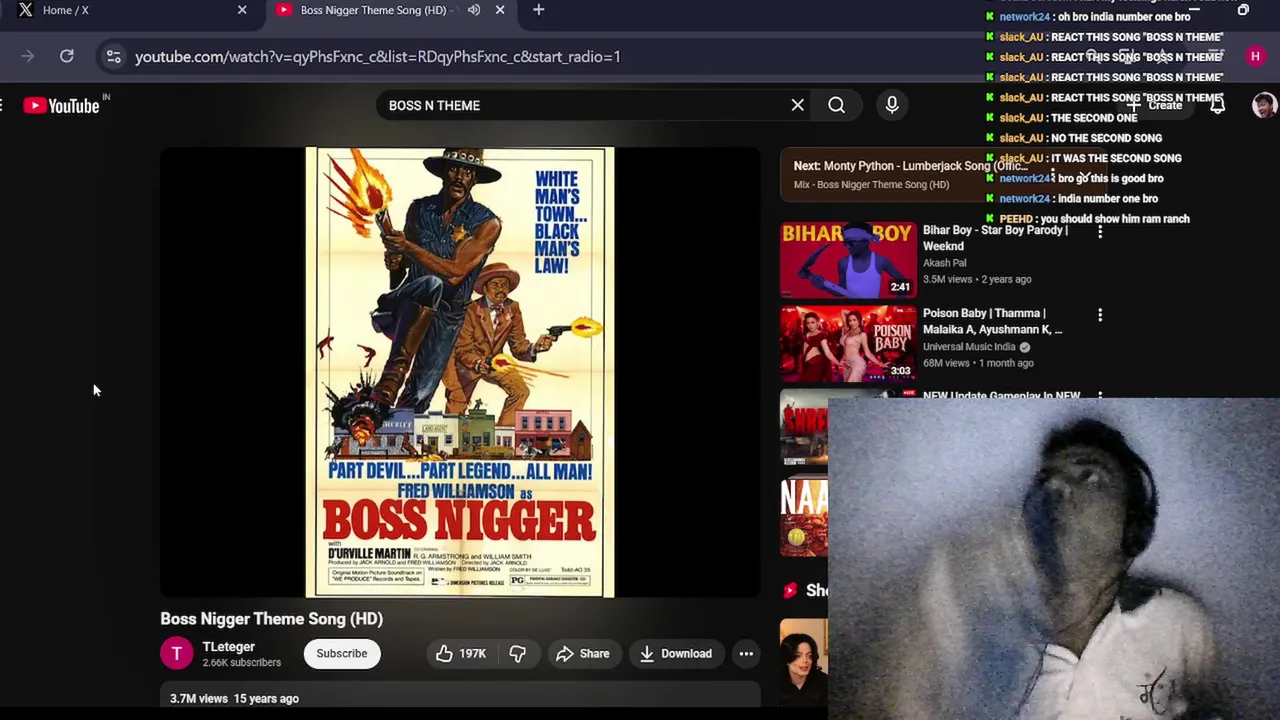Image resolution: width=1280 pixels, height=720 pixels.
Task: Open the Bihar Boy - Star Boy Parody video title
Action: coord(996,238)
